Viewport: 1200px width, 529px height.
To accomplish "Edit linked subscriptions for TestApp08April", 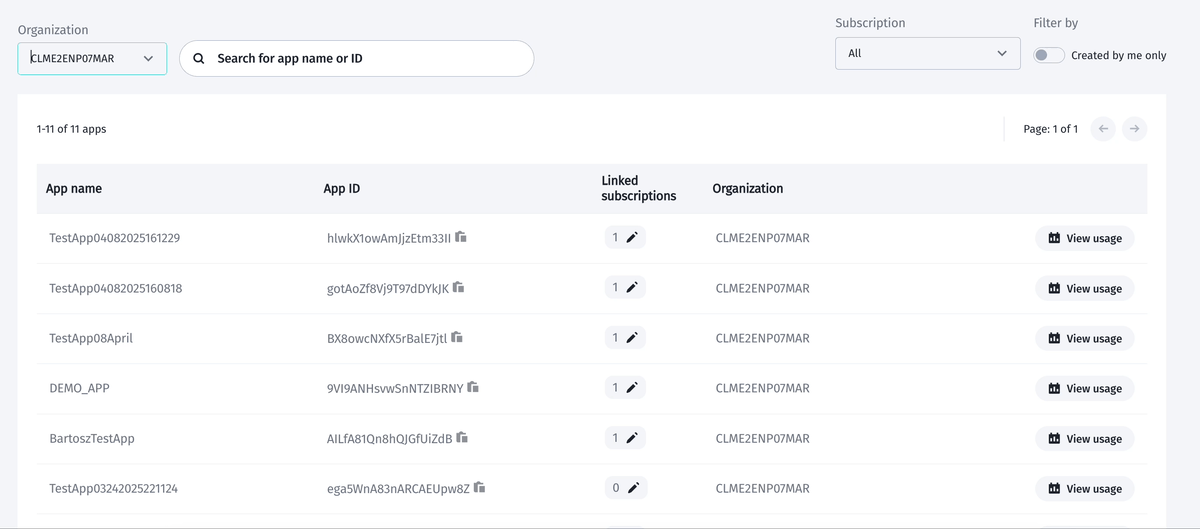I will point(632,338).
